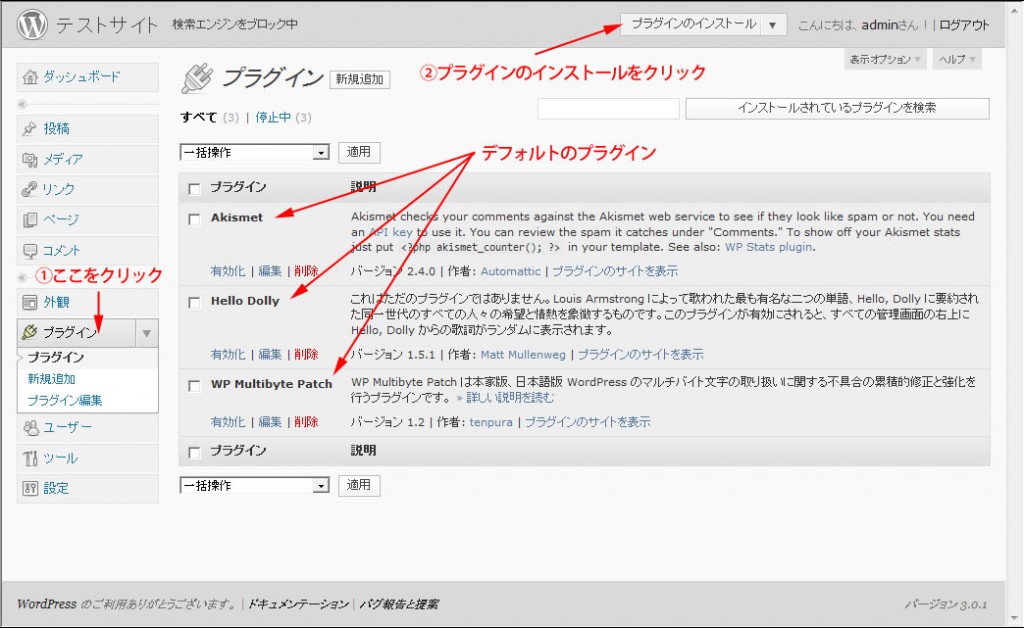
Task: Check the Hello Dolly plugin checkbox
Action: 194,302
